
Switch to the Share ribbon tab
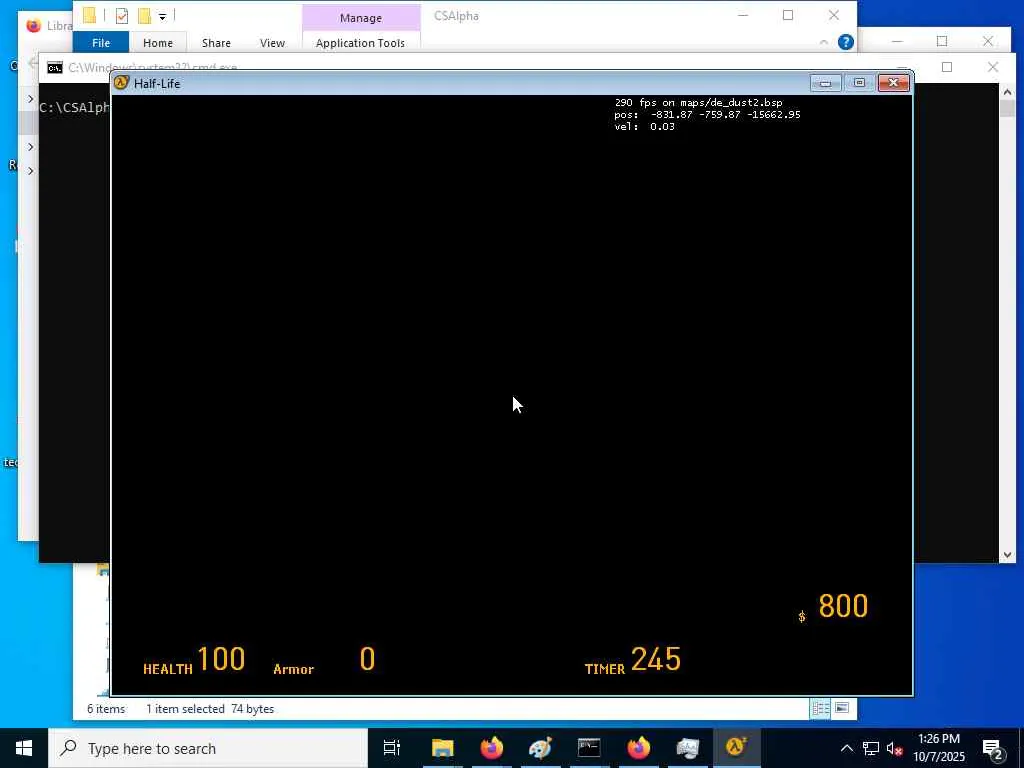[216, 42]
